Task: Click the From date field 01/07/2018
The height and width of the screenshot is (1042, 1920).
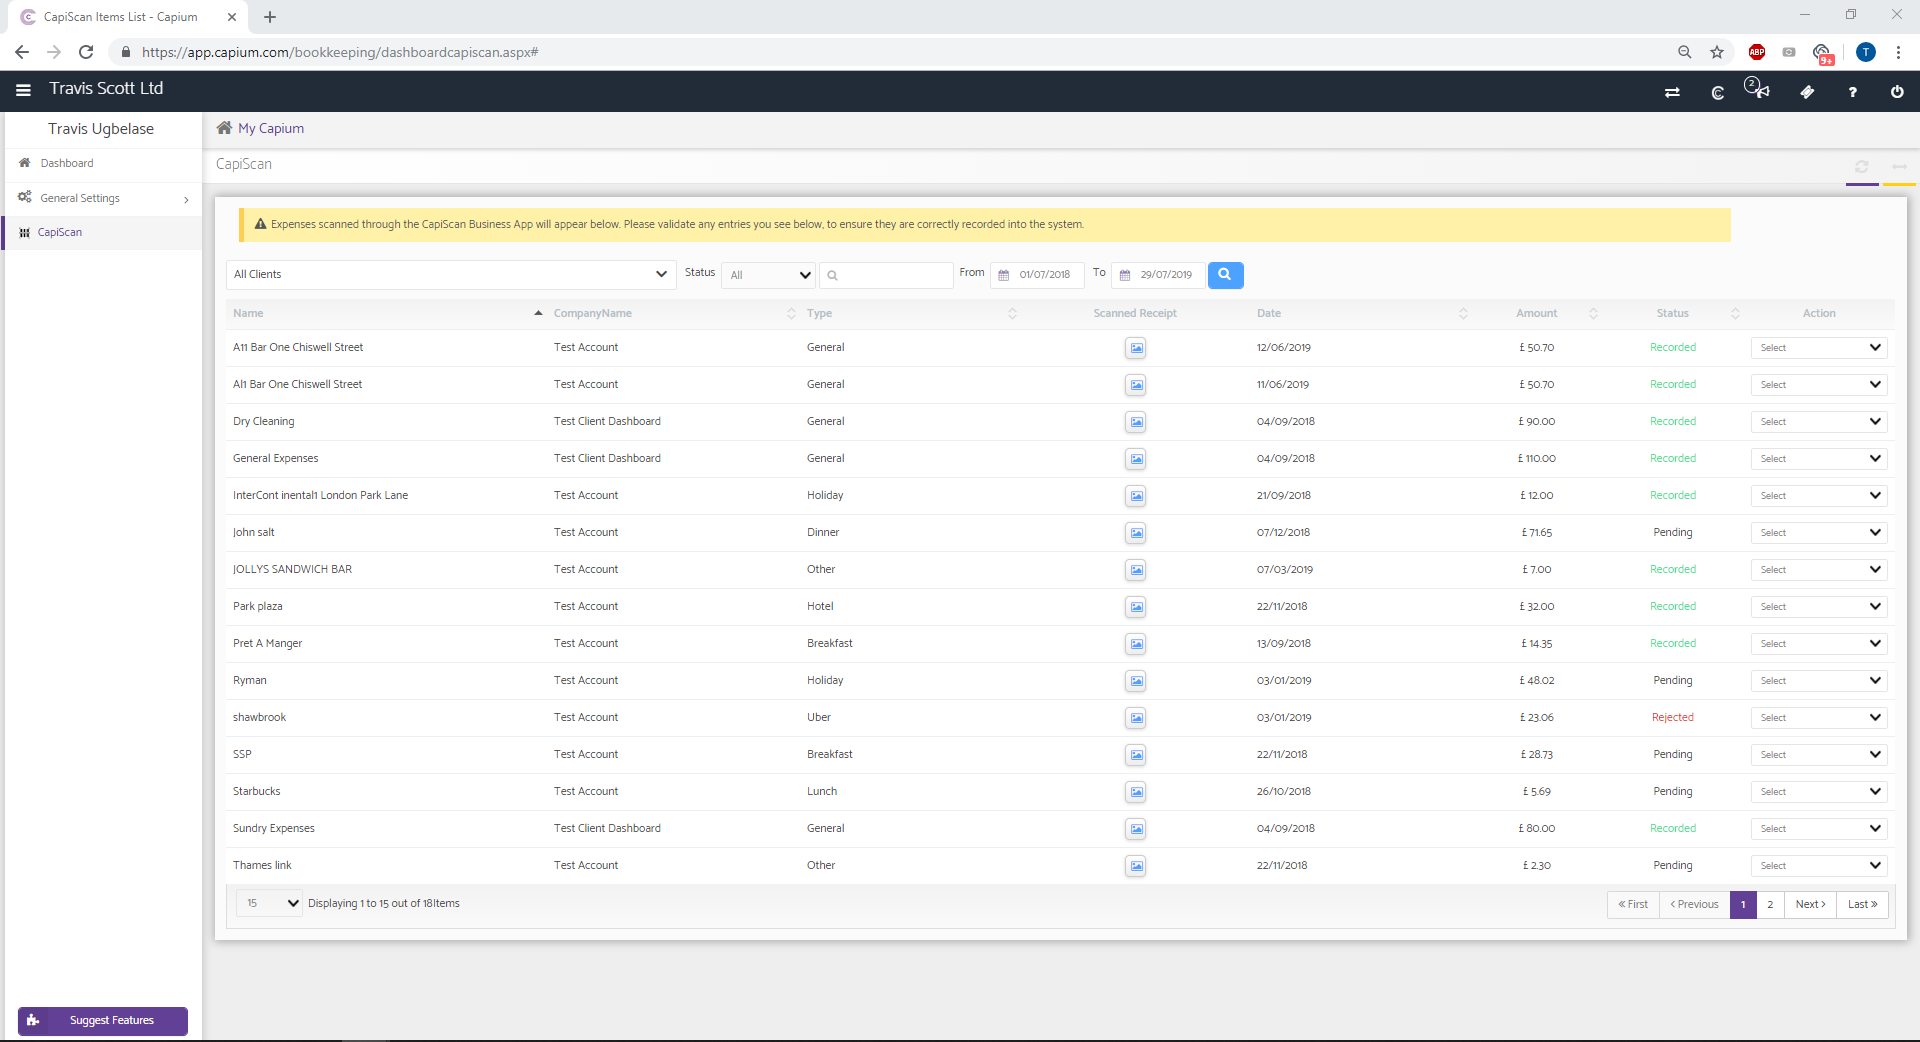Action: [x=1037, y=275]
